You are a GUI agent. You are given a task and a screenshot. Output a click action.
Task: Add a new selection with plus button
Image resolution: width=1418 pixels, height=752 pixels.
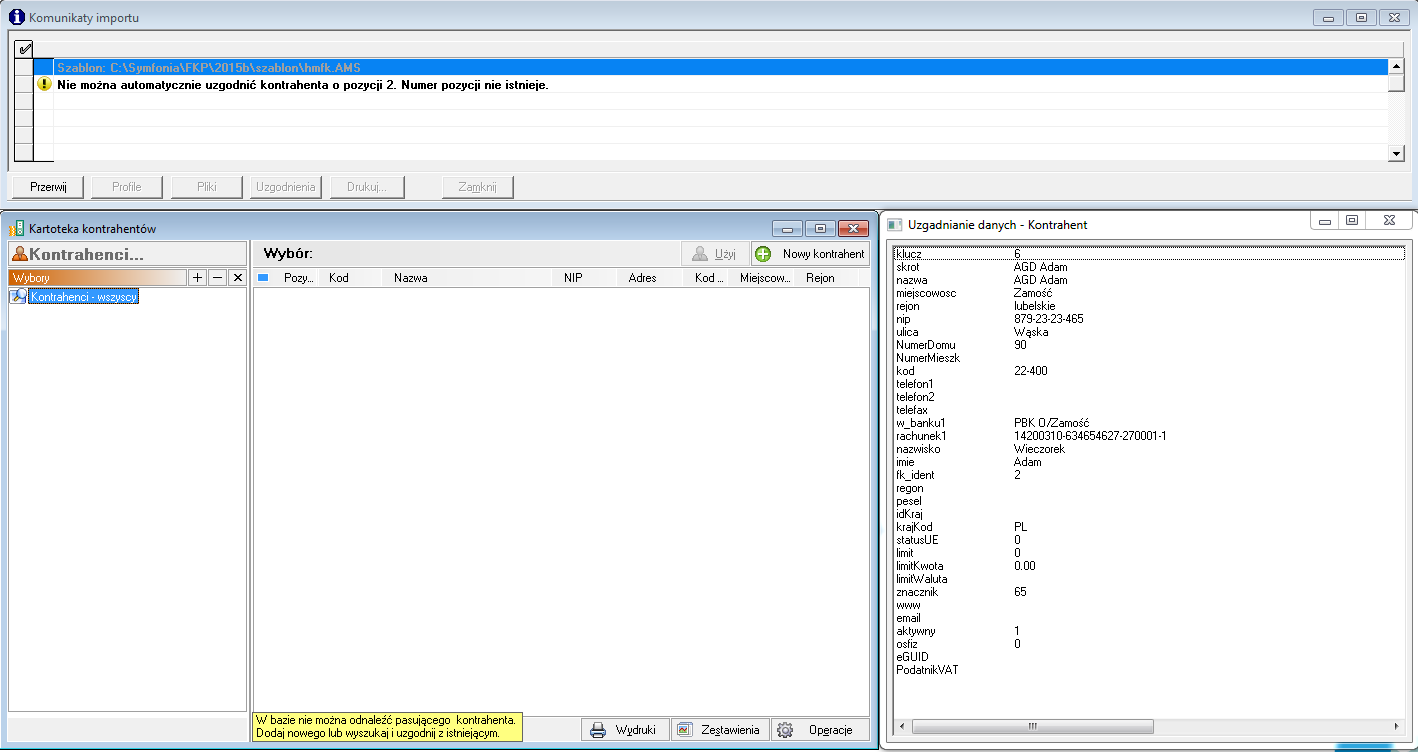pyautogui.click(x=198, y=278)
